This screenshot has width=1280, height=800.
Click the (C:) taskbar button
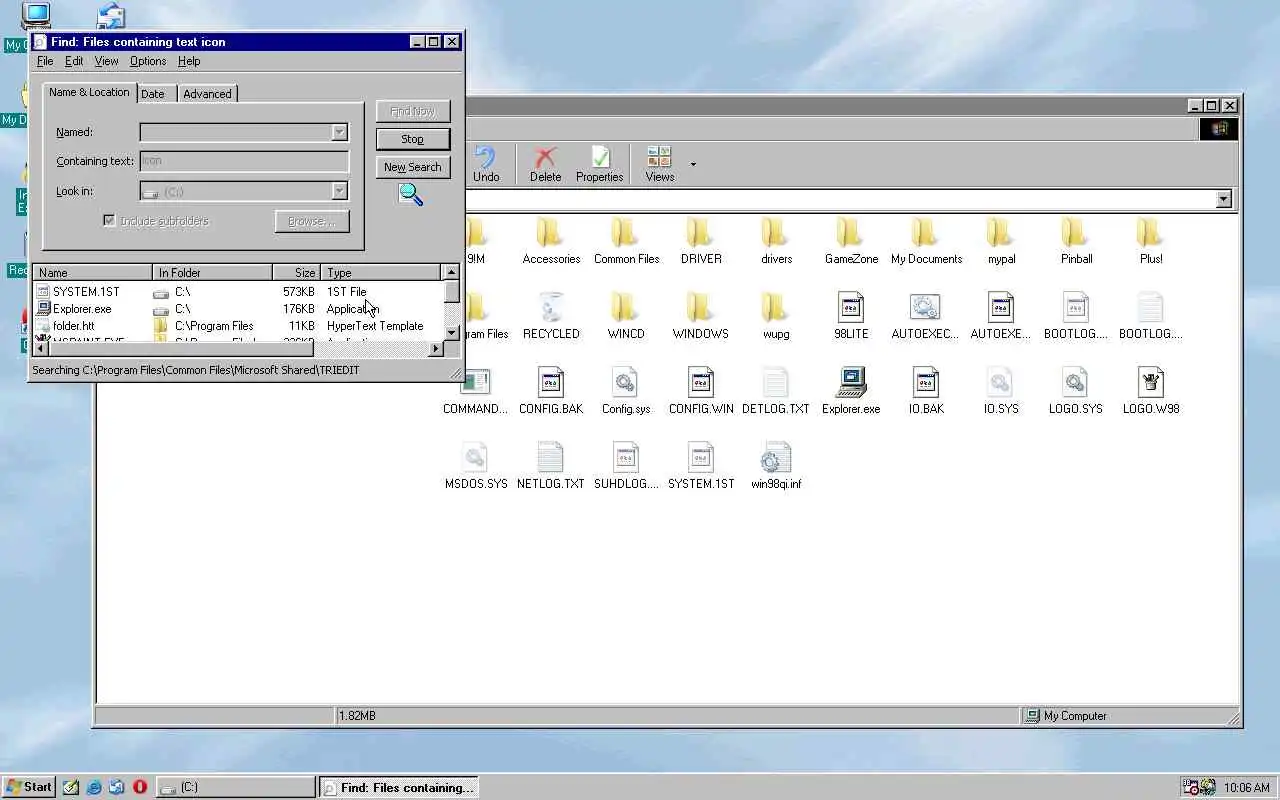point(236,787)
